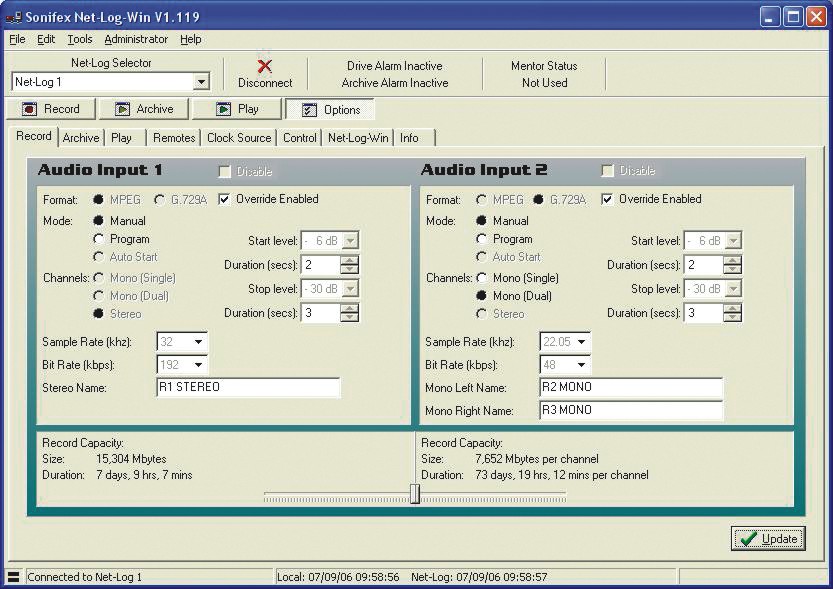The width and height of the screenshot is (833, 589).
Task: Click 'Archive Alarm Inactive' status text
Action: 395,83
